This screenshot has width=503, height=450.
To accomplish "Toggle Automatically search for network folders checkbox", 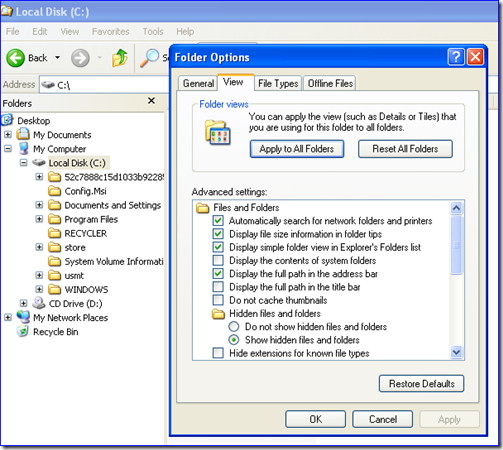I will tap(218, 220).
